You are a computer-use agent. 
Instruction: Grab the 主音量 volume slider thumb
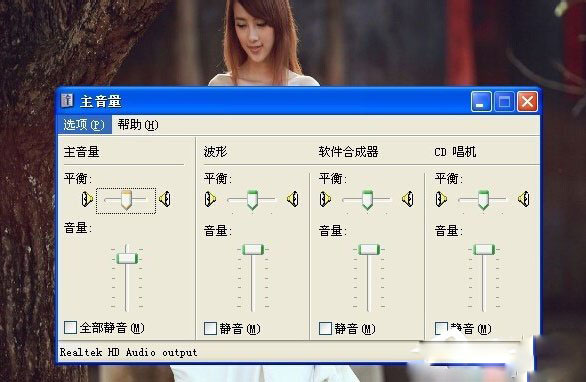coord(127,258)
